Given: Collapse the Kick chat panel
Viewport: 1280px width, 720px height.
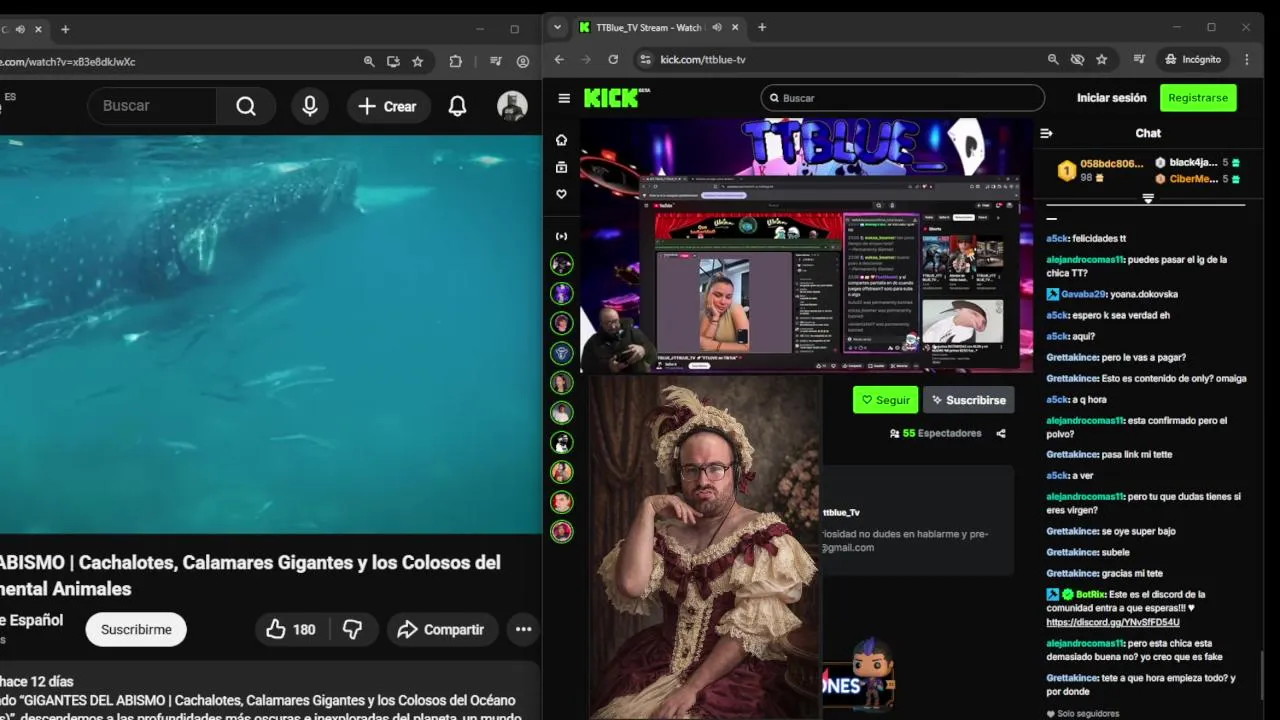Looking at the screenshot, I should pyautogui.click(x=1047, y=133).
